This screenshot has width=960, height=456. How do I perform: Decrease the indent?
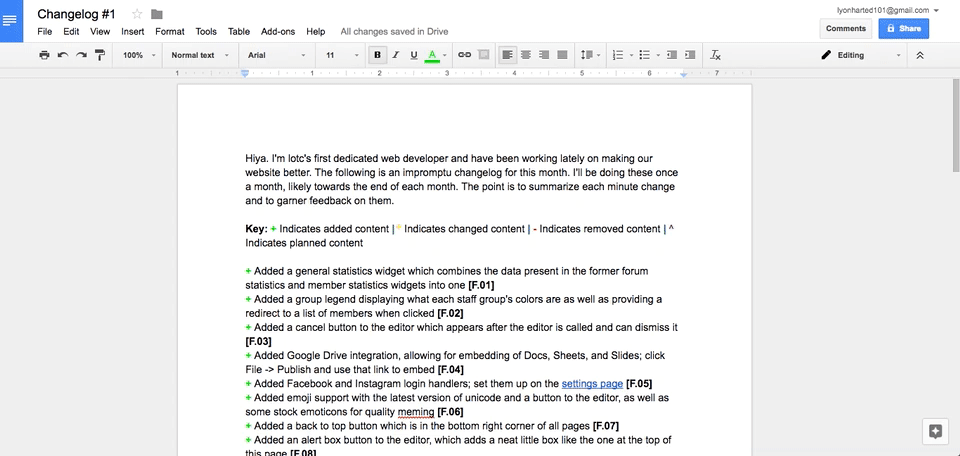pyautogui.click(x=672, y=55)
